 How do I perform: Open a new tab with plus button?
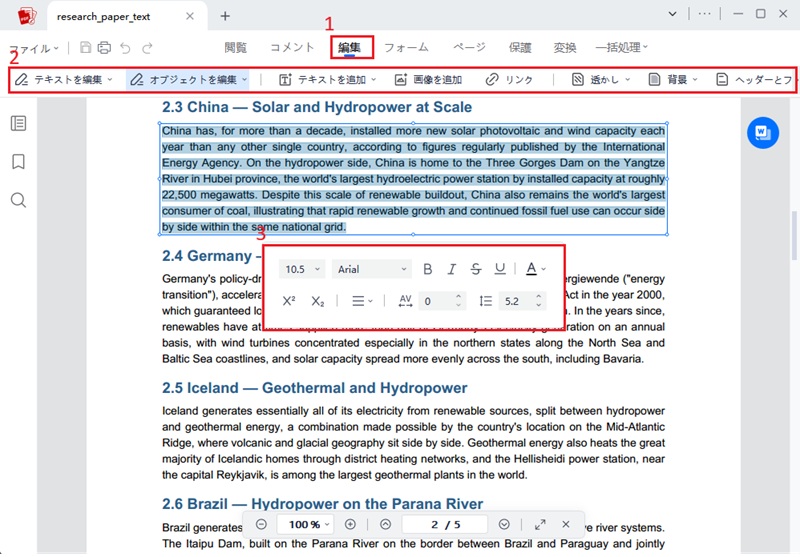(225, 16)
